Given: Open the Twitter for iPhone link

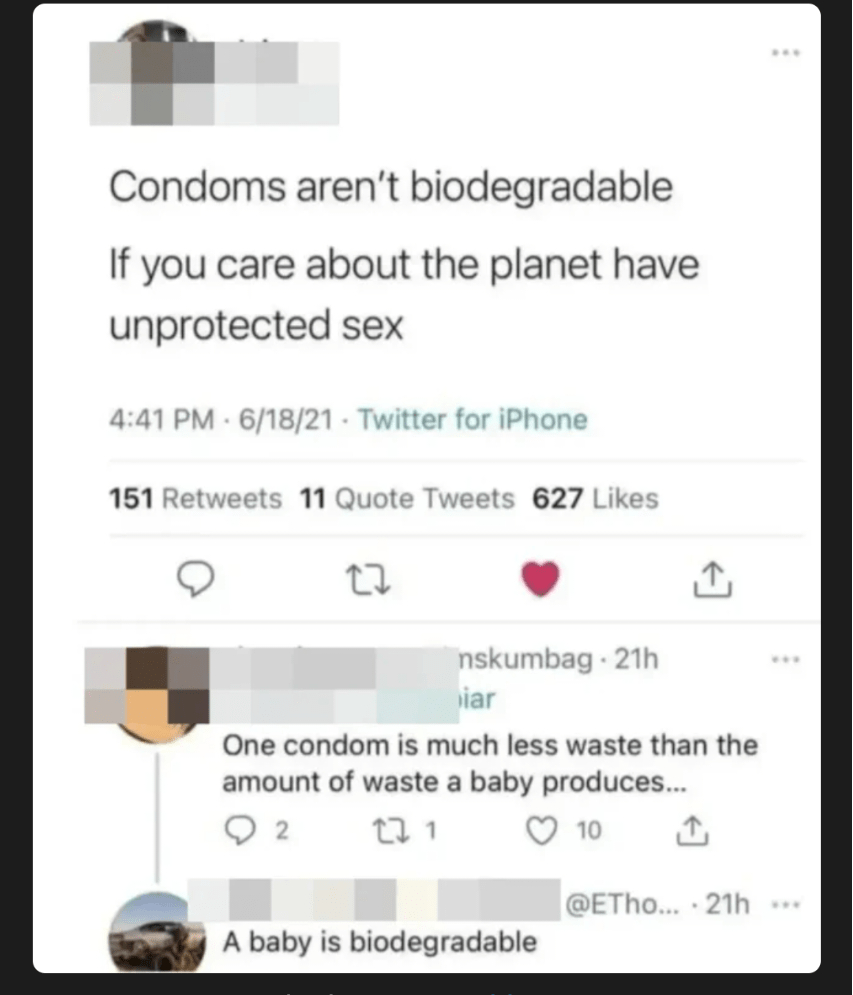Looking at the screenshot, I should pyautogui.click(x=473, y=419).
